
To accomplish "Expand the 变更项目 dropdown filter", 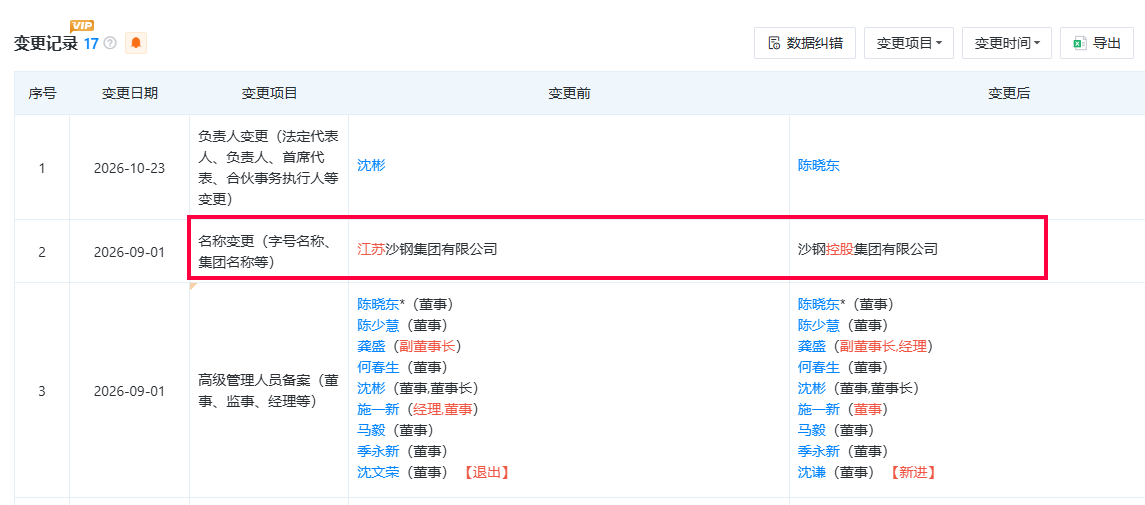I will tap(908, 43).
